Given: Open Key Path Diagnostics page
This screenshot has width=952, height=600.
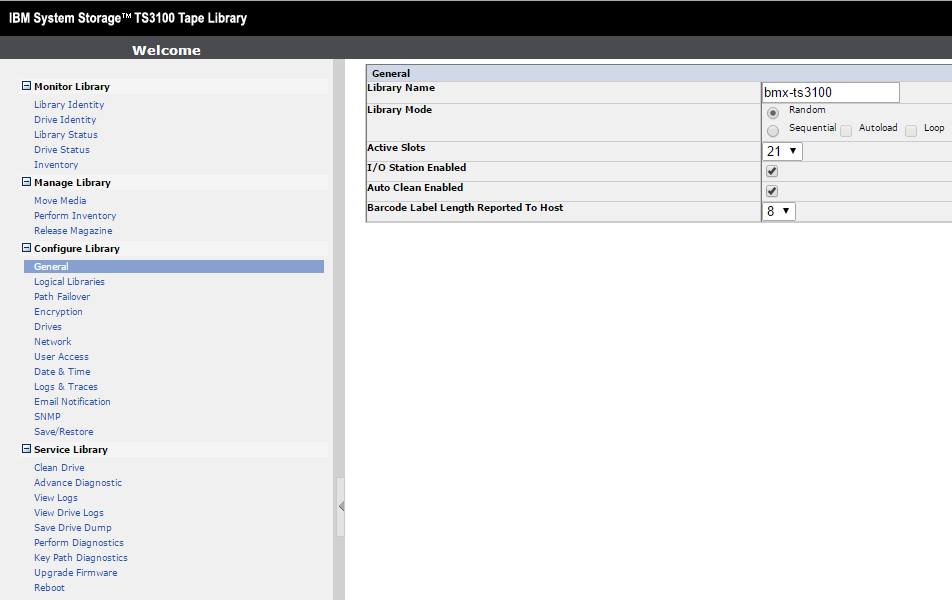Looking at the screenshot, I should tap(81, 557).
